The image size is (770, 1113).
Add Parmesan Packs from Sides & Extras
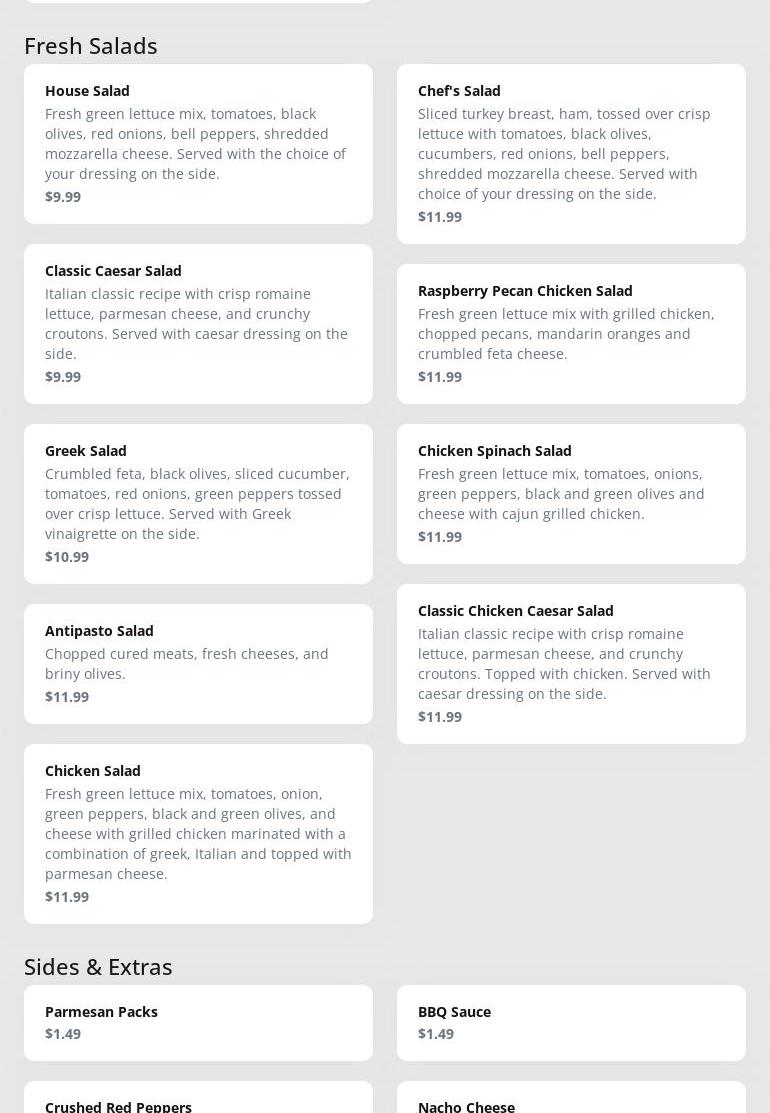coord(198,1022)
